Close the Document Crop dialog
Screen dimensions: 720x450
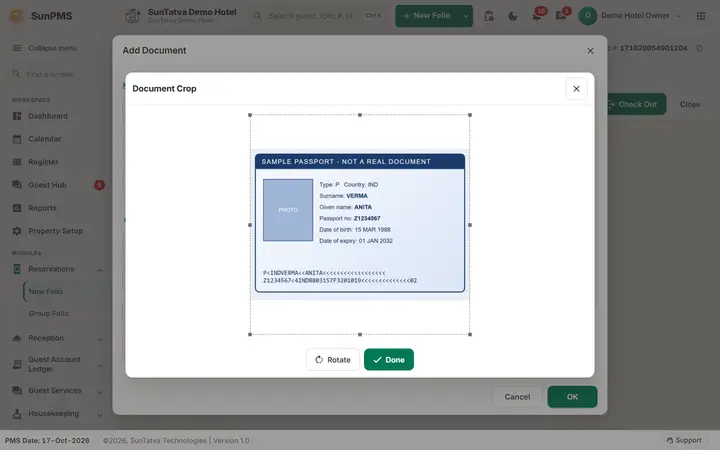point(576,89)
